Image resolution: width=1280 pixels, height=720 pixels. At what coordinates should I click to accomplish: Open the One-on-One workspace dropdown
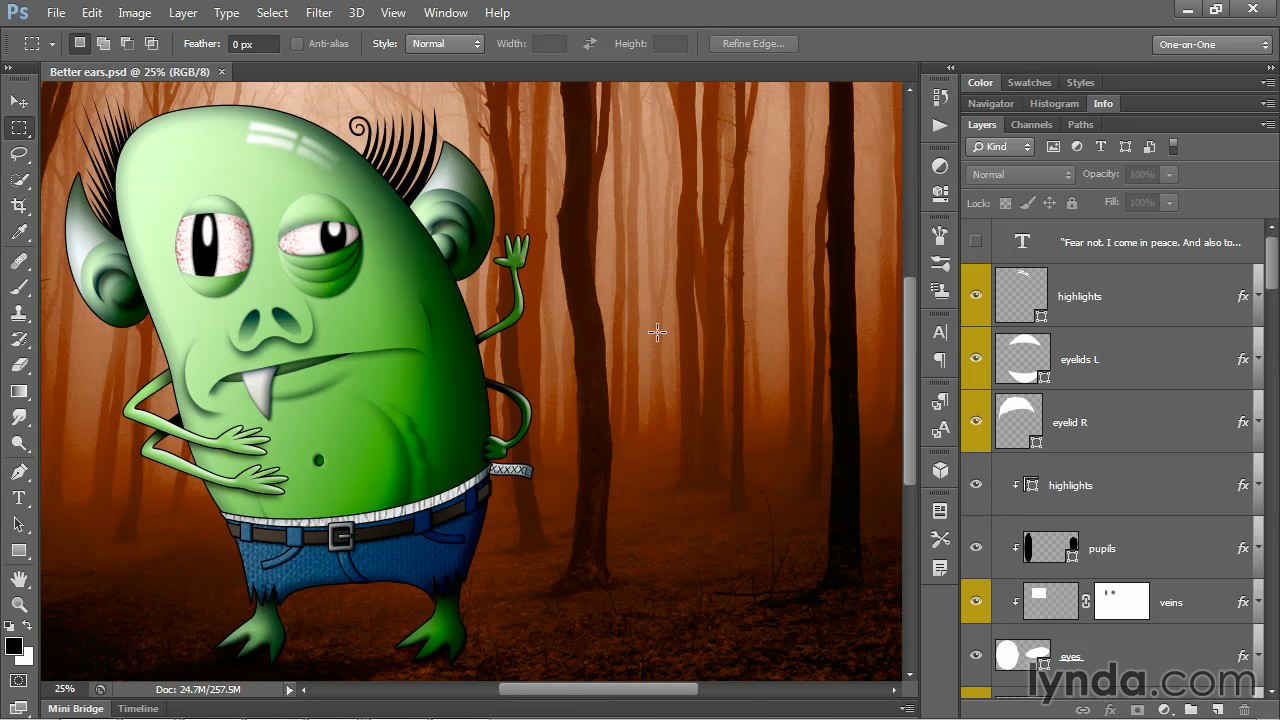(1212, 44)
